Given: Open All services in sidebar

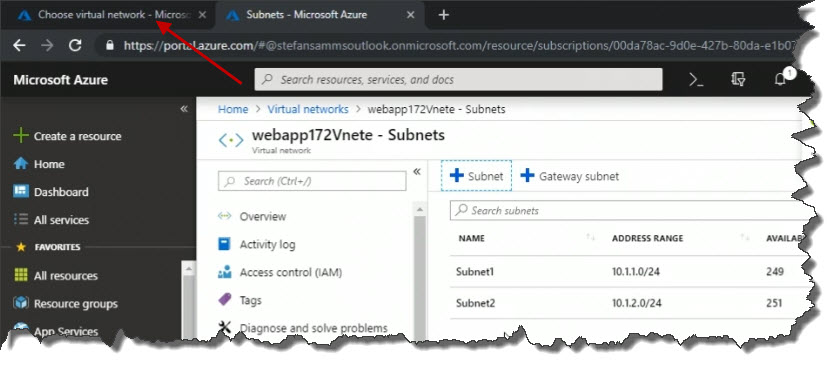Looking at the screenshot, I should click(61, 220).
